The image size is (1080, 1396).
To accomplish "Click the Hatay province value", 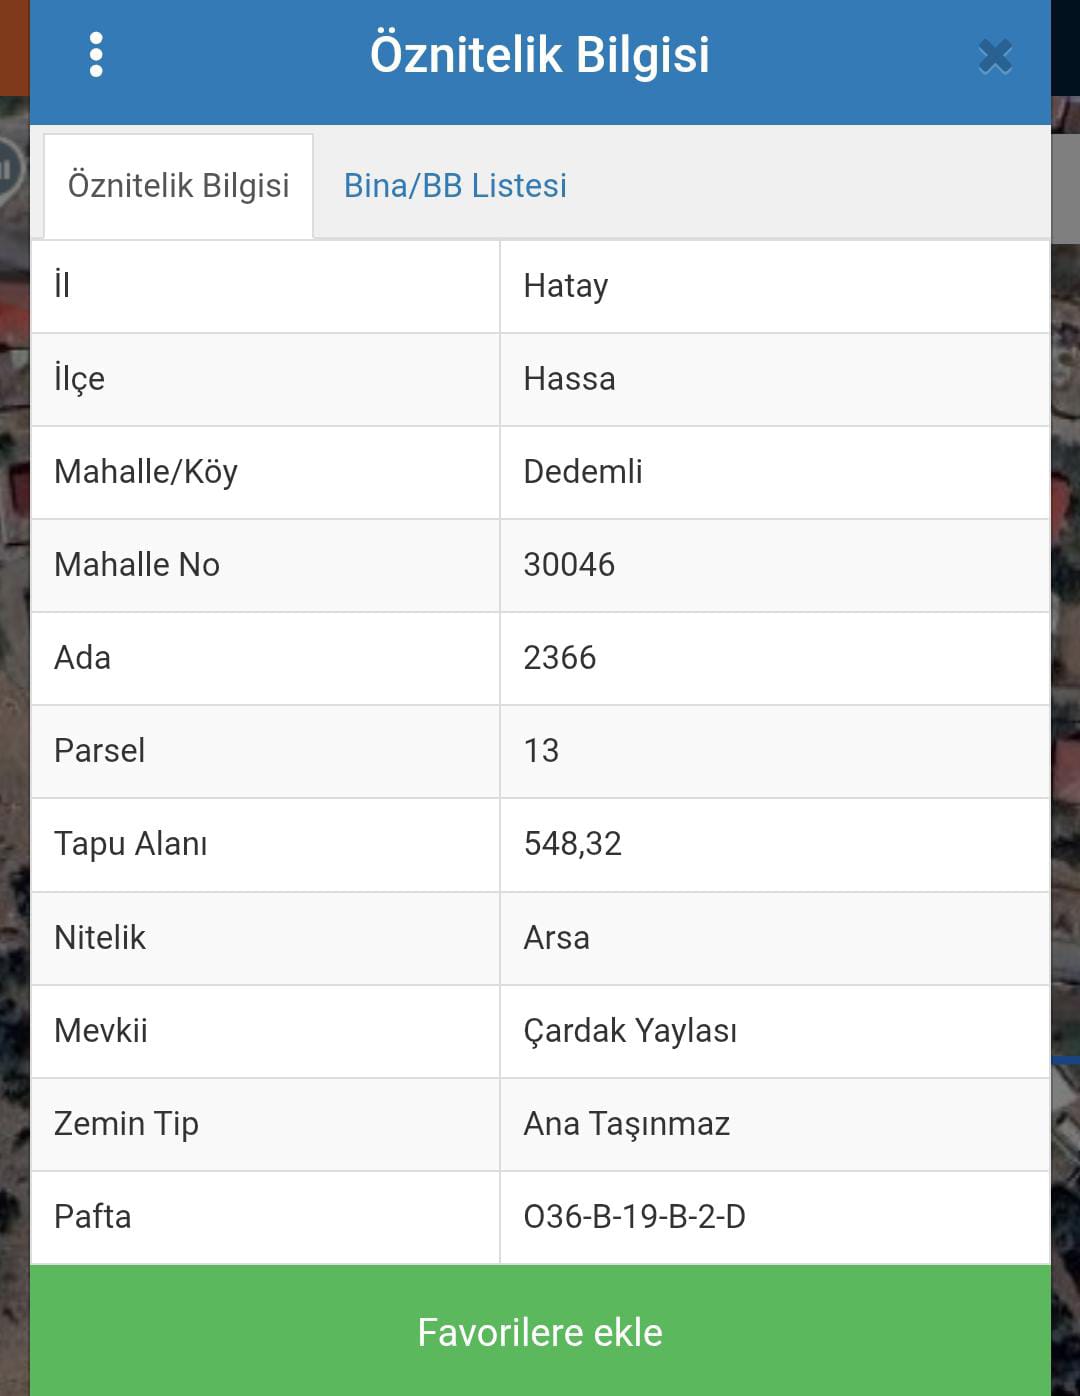I will [x=566, y=286].
